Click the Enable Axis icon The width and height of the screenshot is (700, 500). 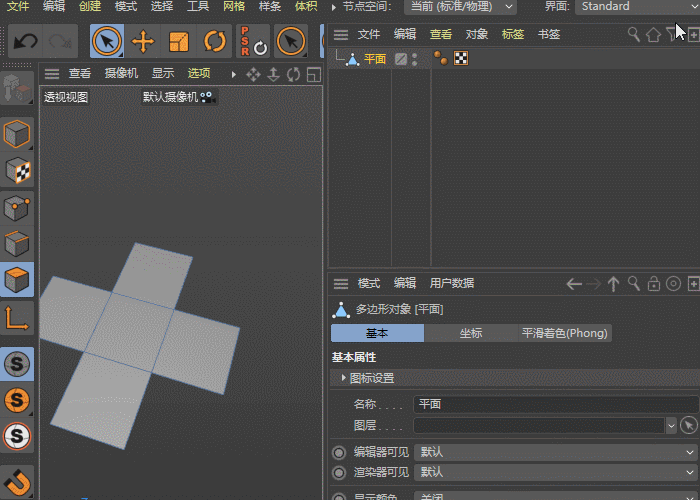(x=17, y=317)
